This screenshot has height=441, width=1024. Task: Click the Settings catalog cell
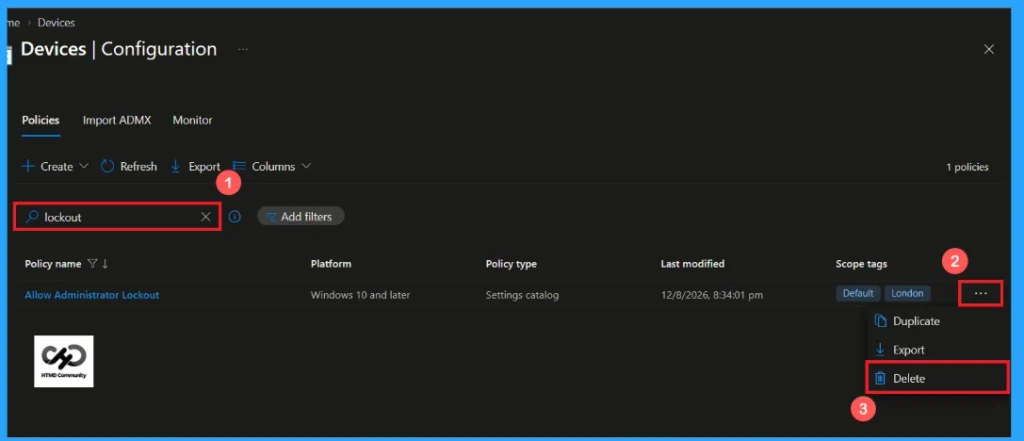point(522,295)
